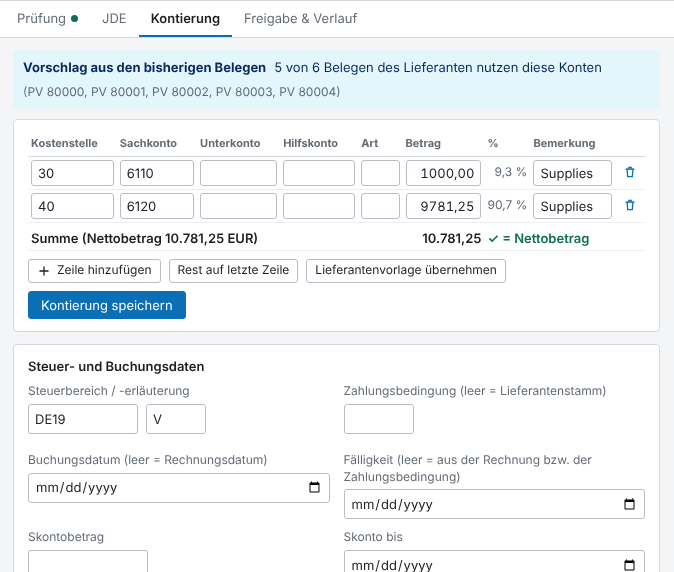Focus the Art field in the 6120 row
Image resolution: width=674 pixels, height=572 pixels.
tap(380, 206)
